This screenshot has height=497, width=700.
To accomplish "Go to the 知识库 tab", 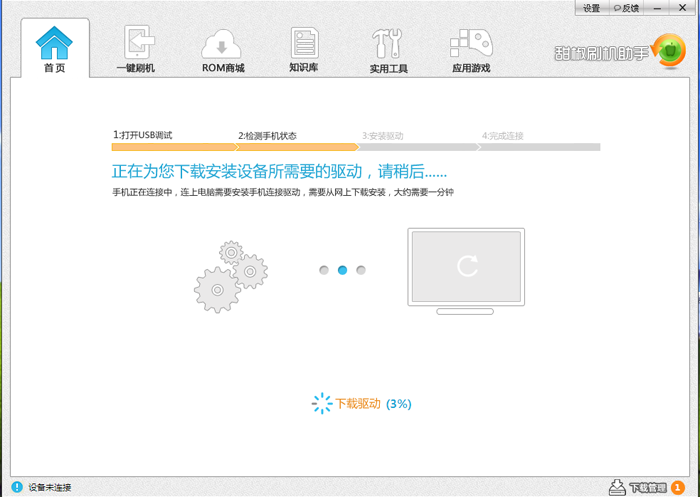I will click(x=304, y=49).
